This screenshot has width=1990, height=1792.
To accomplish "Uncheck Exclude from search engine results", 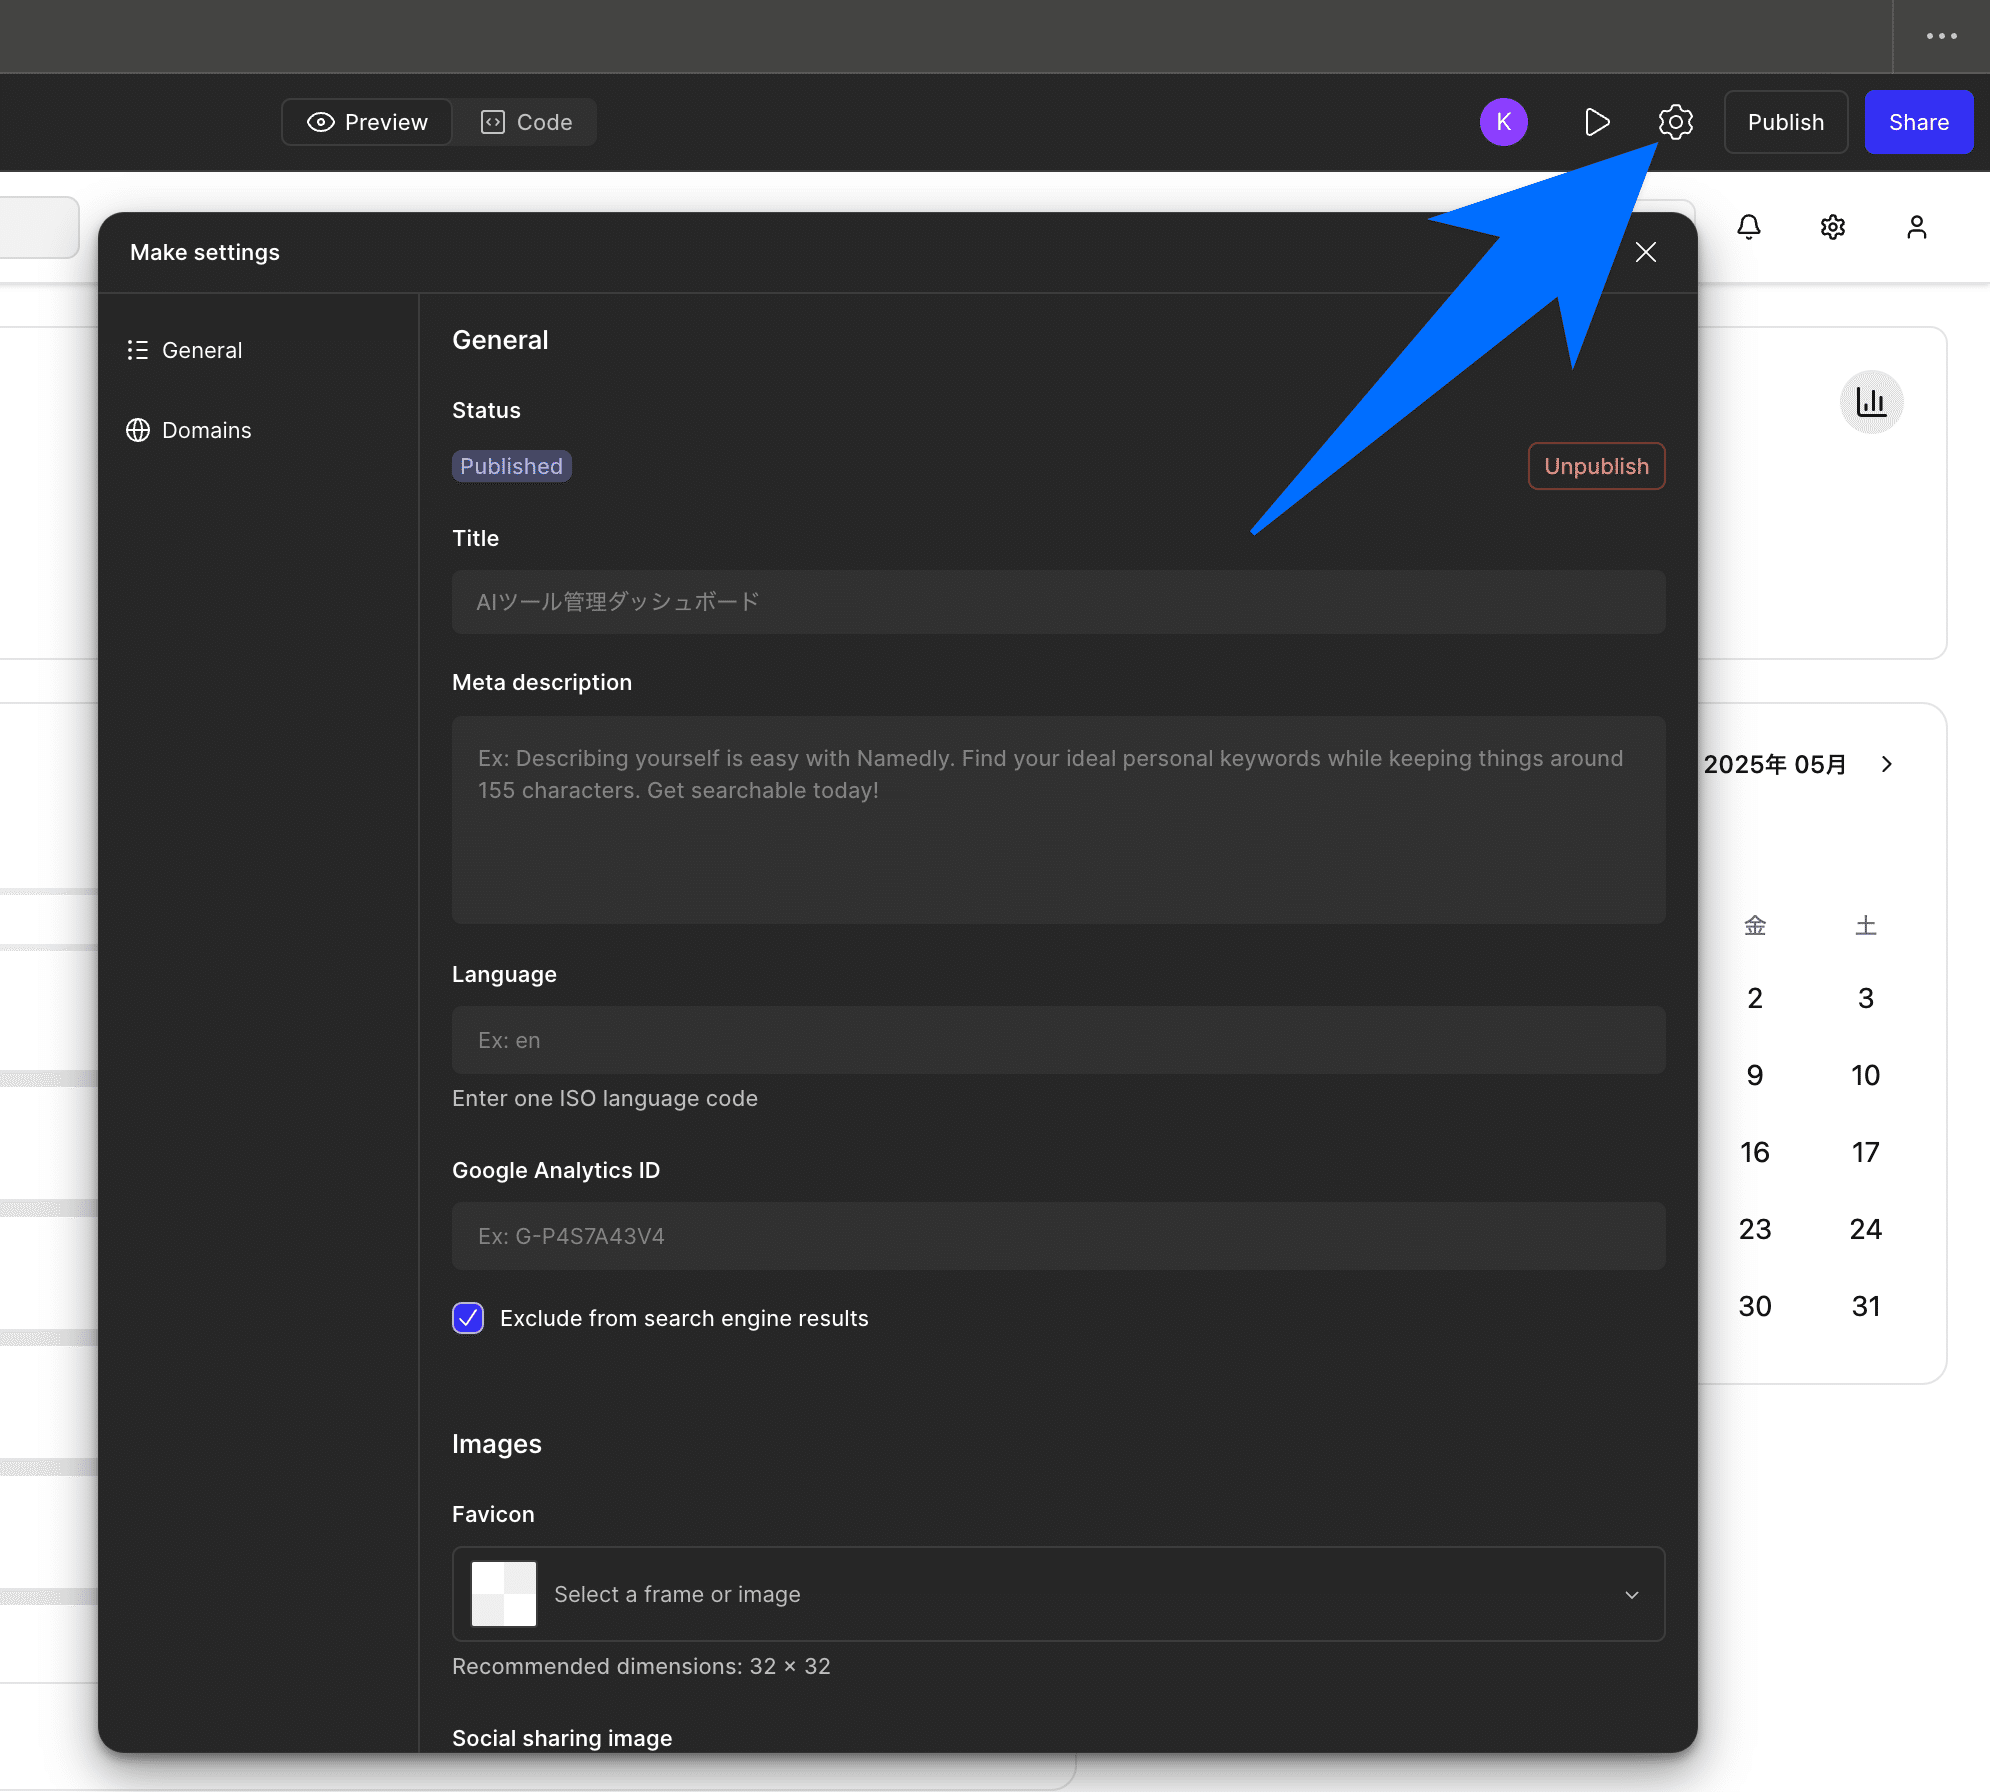I will 468,1318.
